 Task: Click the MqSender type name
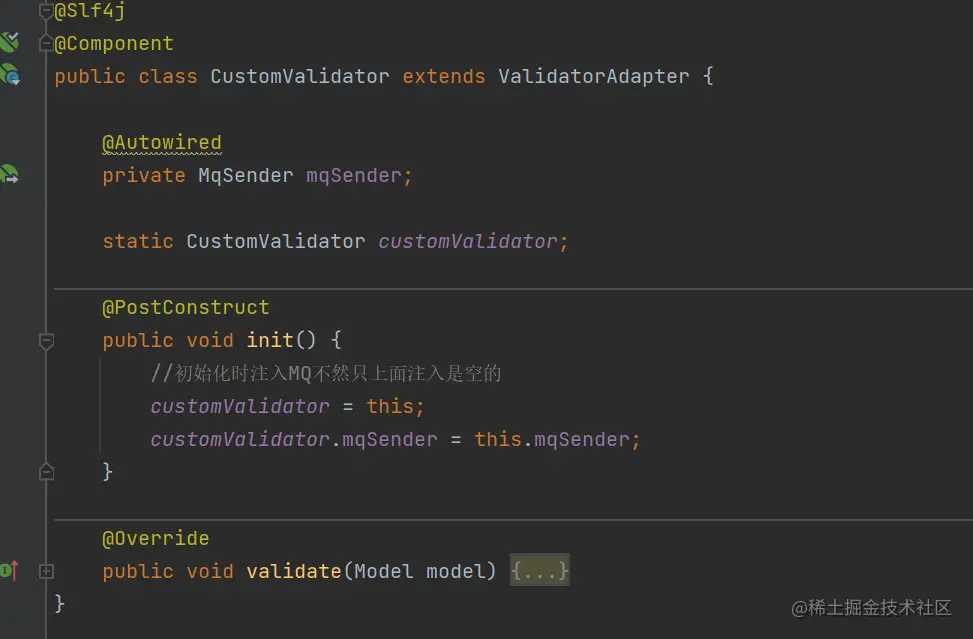(x=246, y=176)
